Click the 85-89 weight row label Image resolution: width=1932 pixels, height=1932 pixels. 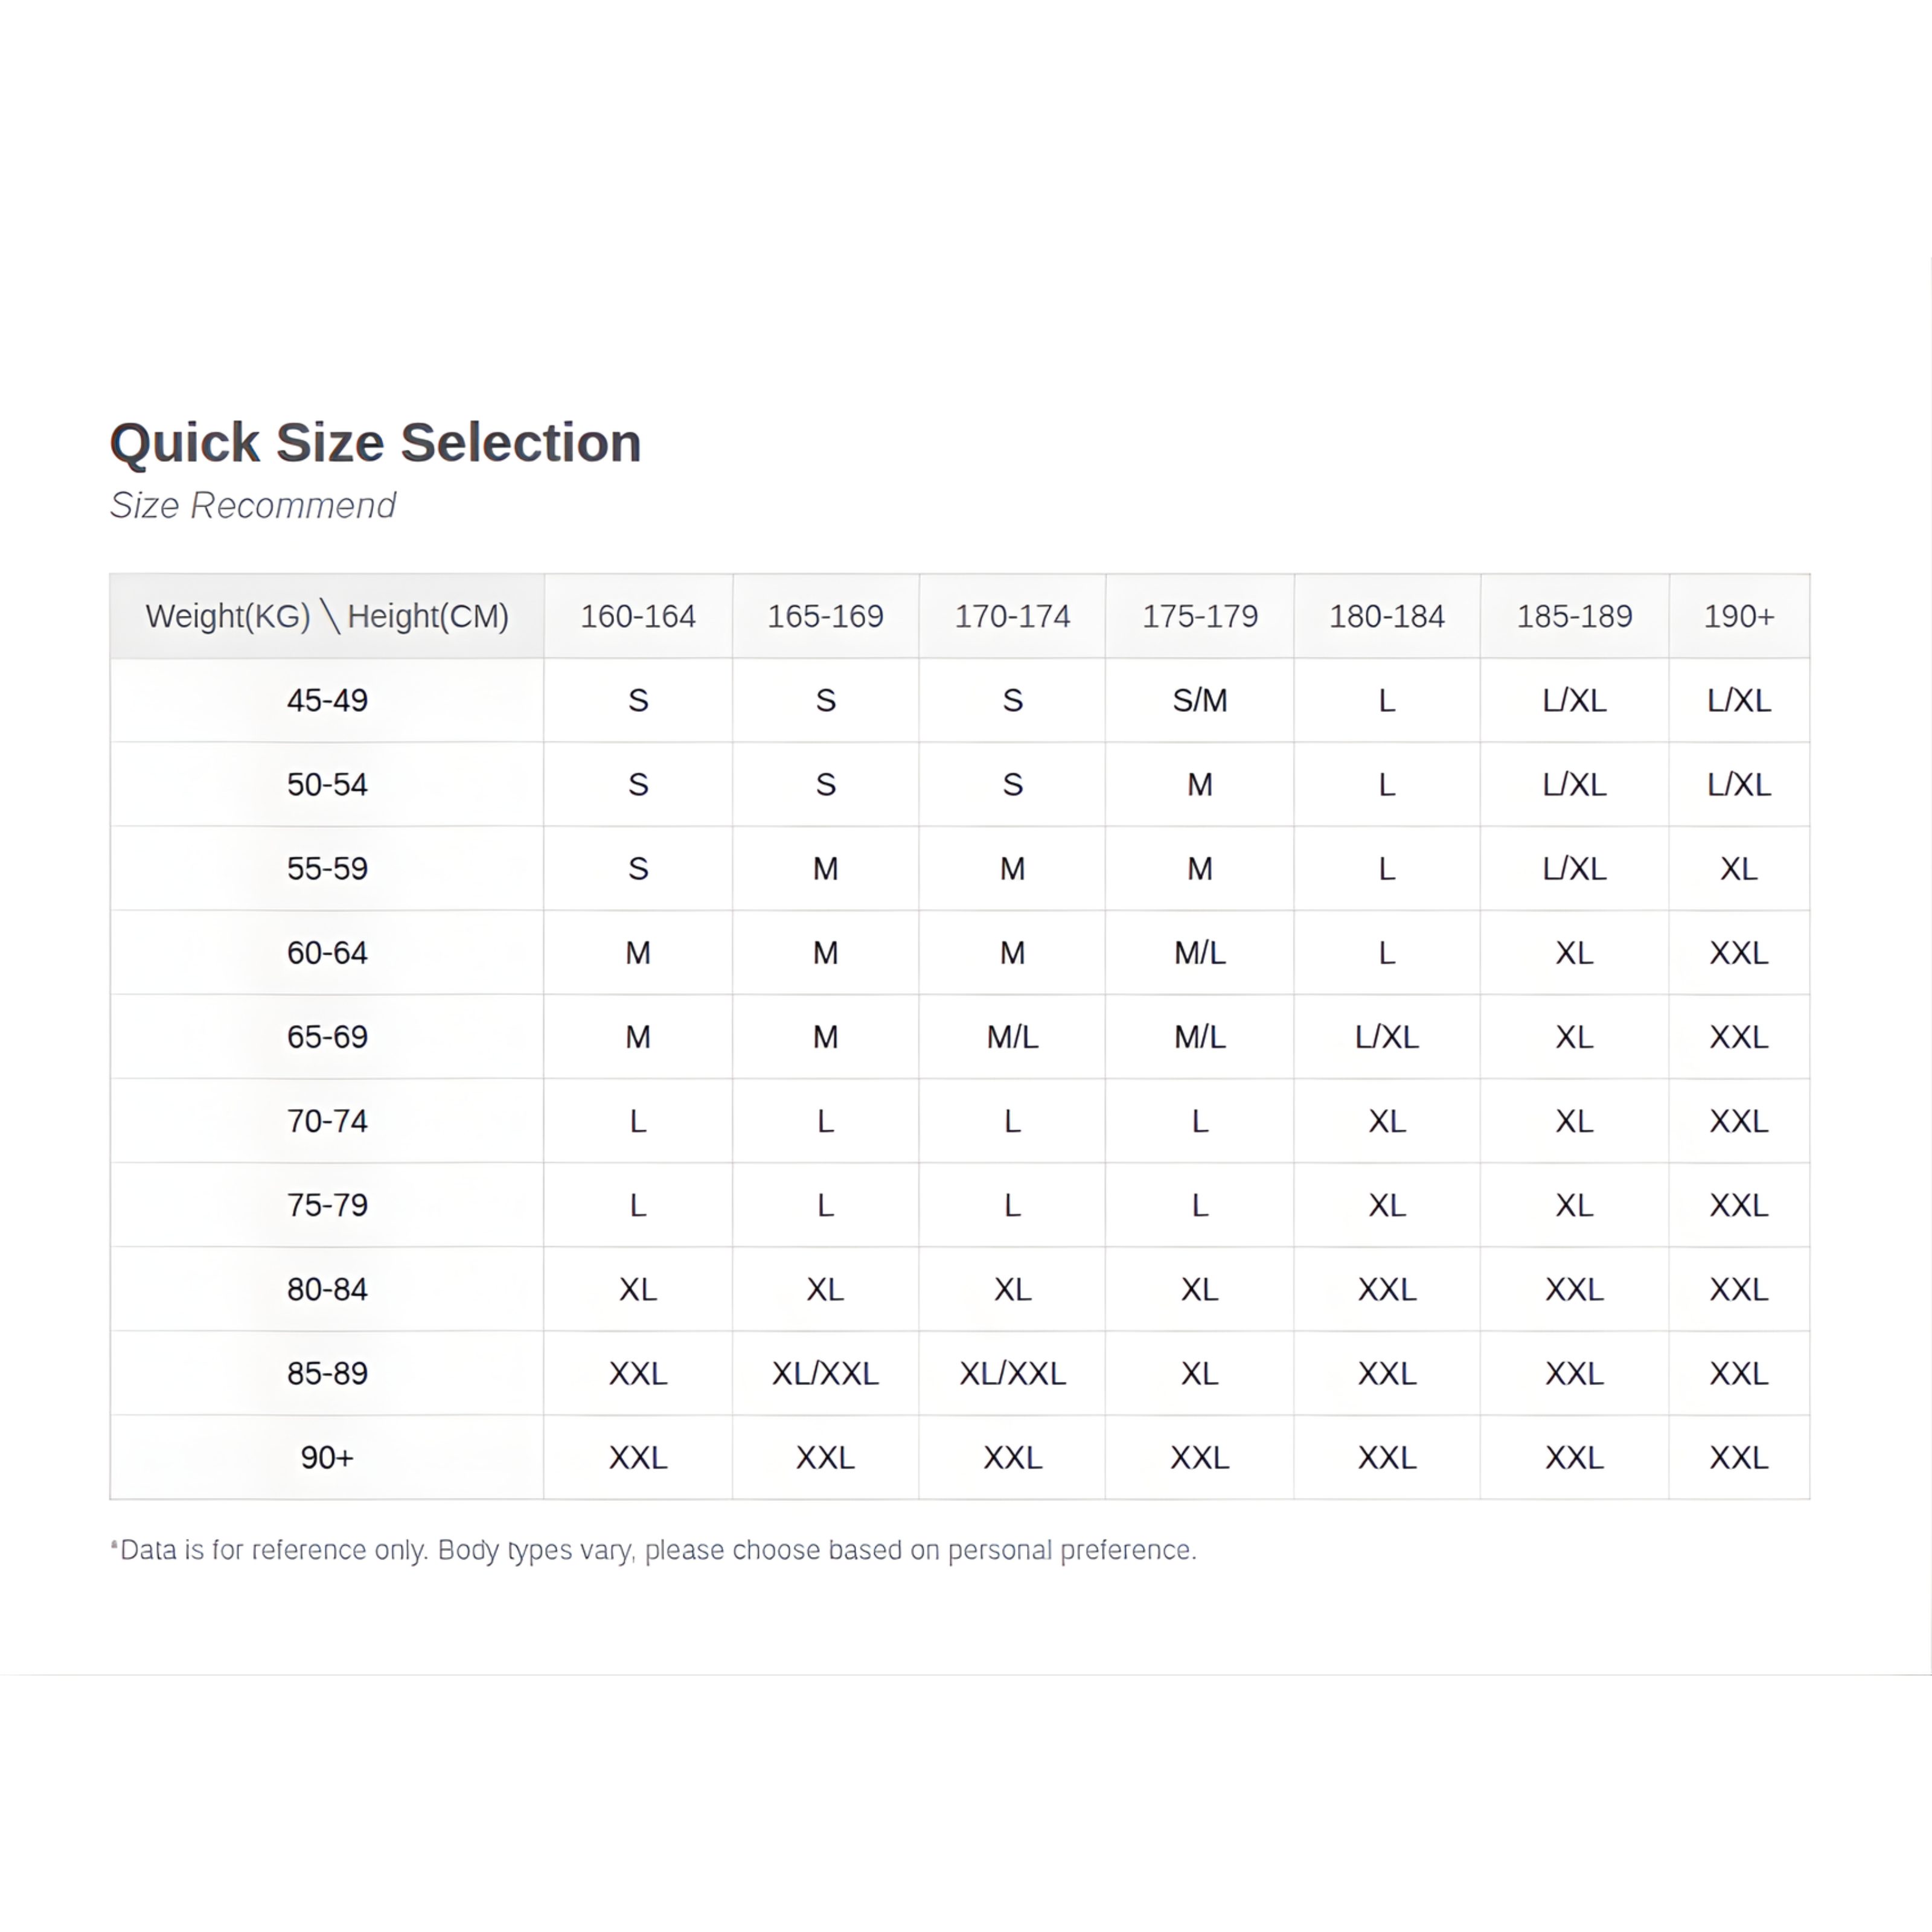[327, 1373]
